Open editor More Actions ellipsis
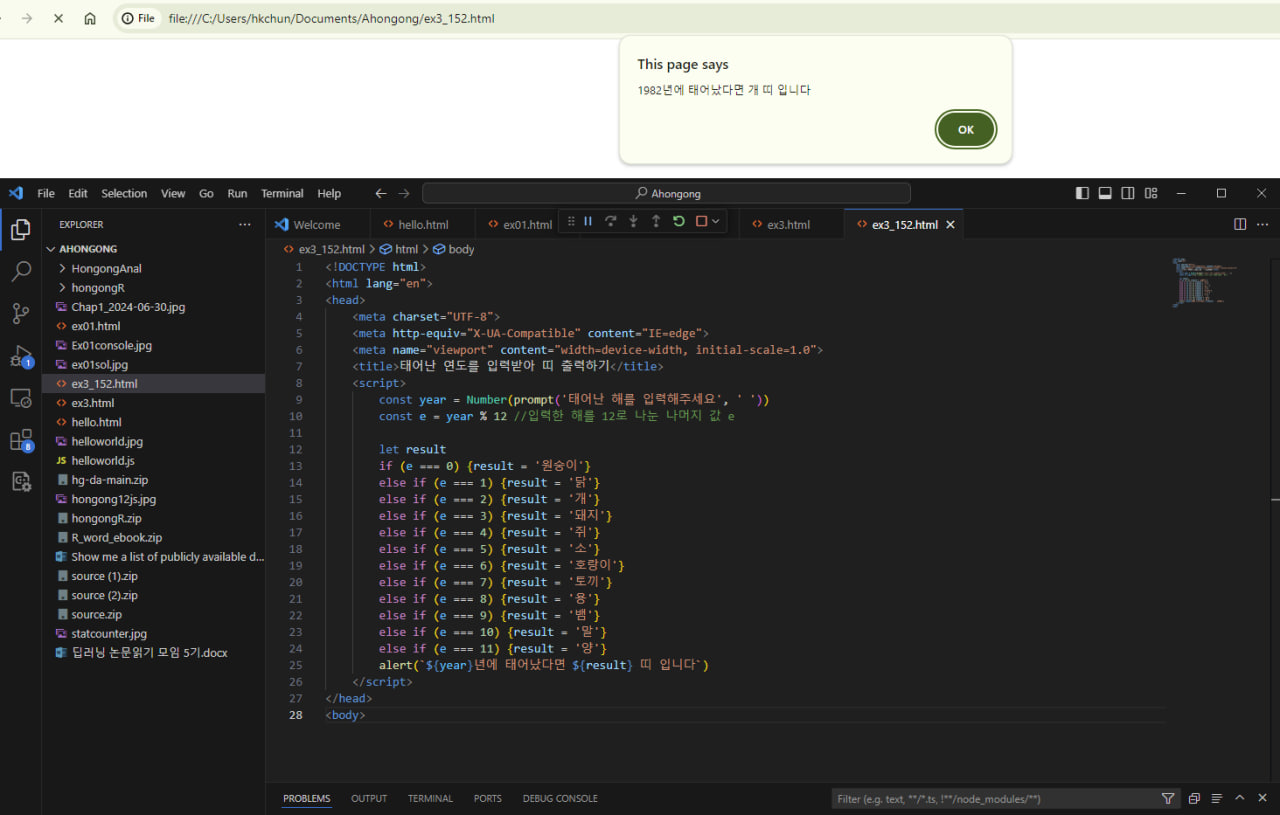The image size is (1280, 815). (1263, 224)
